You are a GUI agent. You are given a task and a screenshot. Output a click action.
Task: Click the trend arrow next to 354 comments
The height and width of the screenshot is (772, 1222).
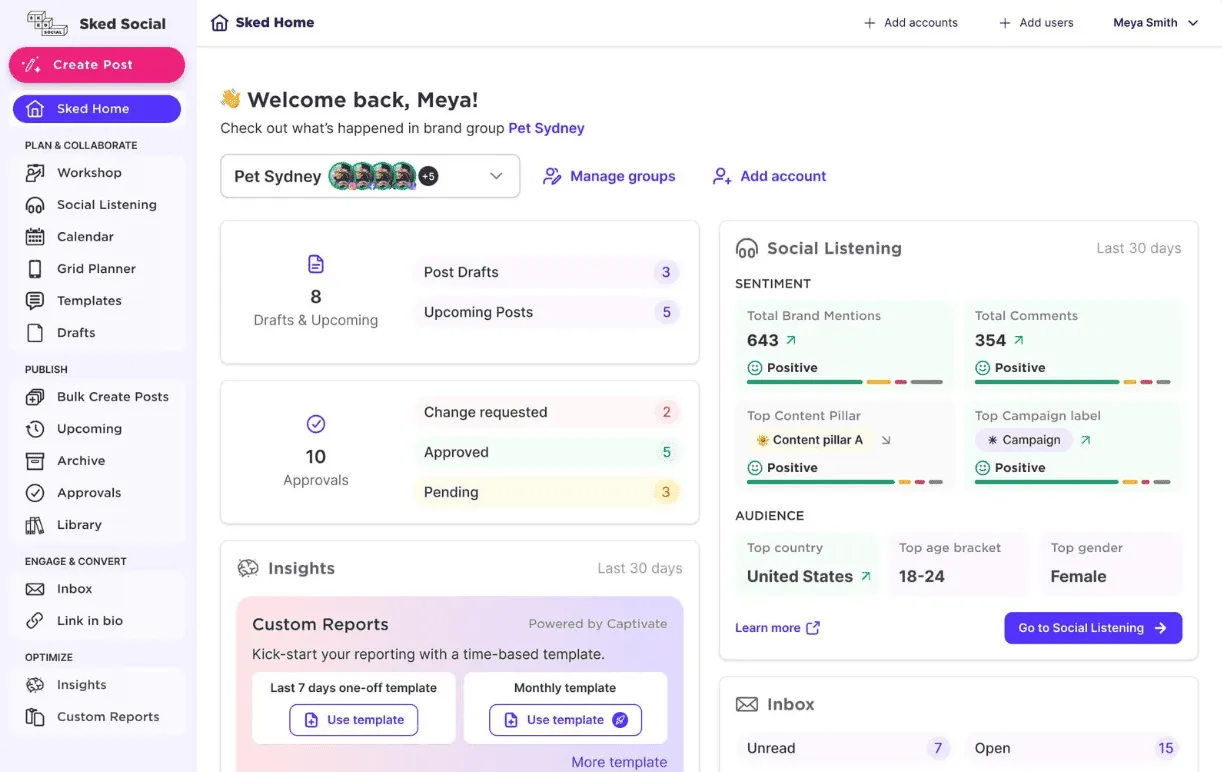[x=1019, y=340]
